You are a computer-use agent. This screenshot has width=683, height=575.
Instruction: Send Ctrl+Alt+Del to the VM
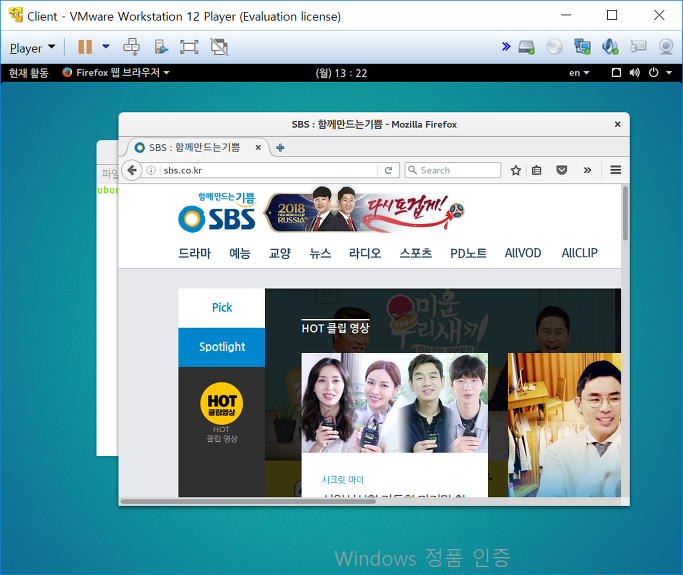pyautogui.click(x=131, y=47)
